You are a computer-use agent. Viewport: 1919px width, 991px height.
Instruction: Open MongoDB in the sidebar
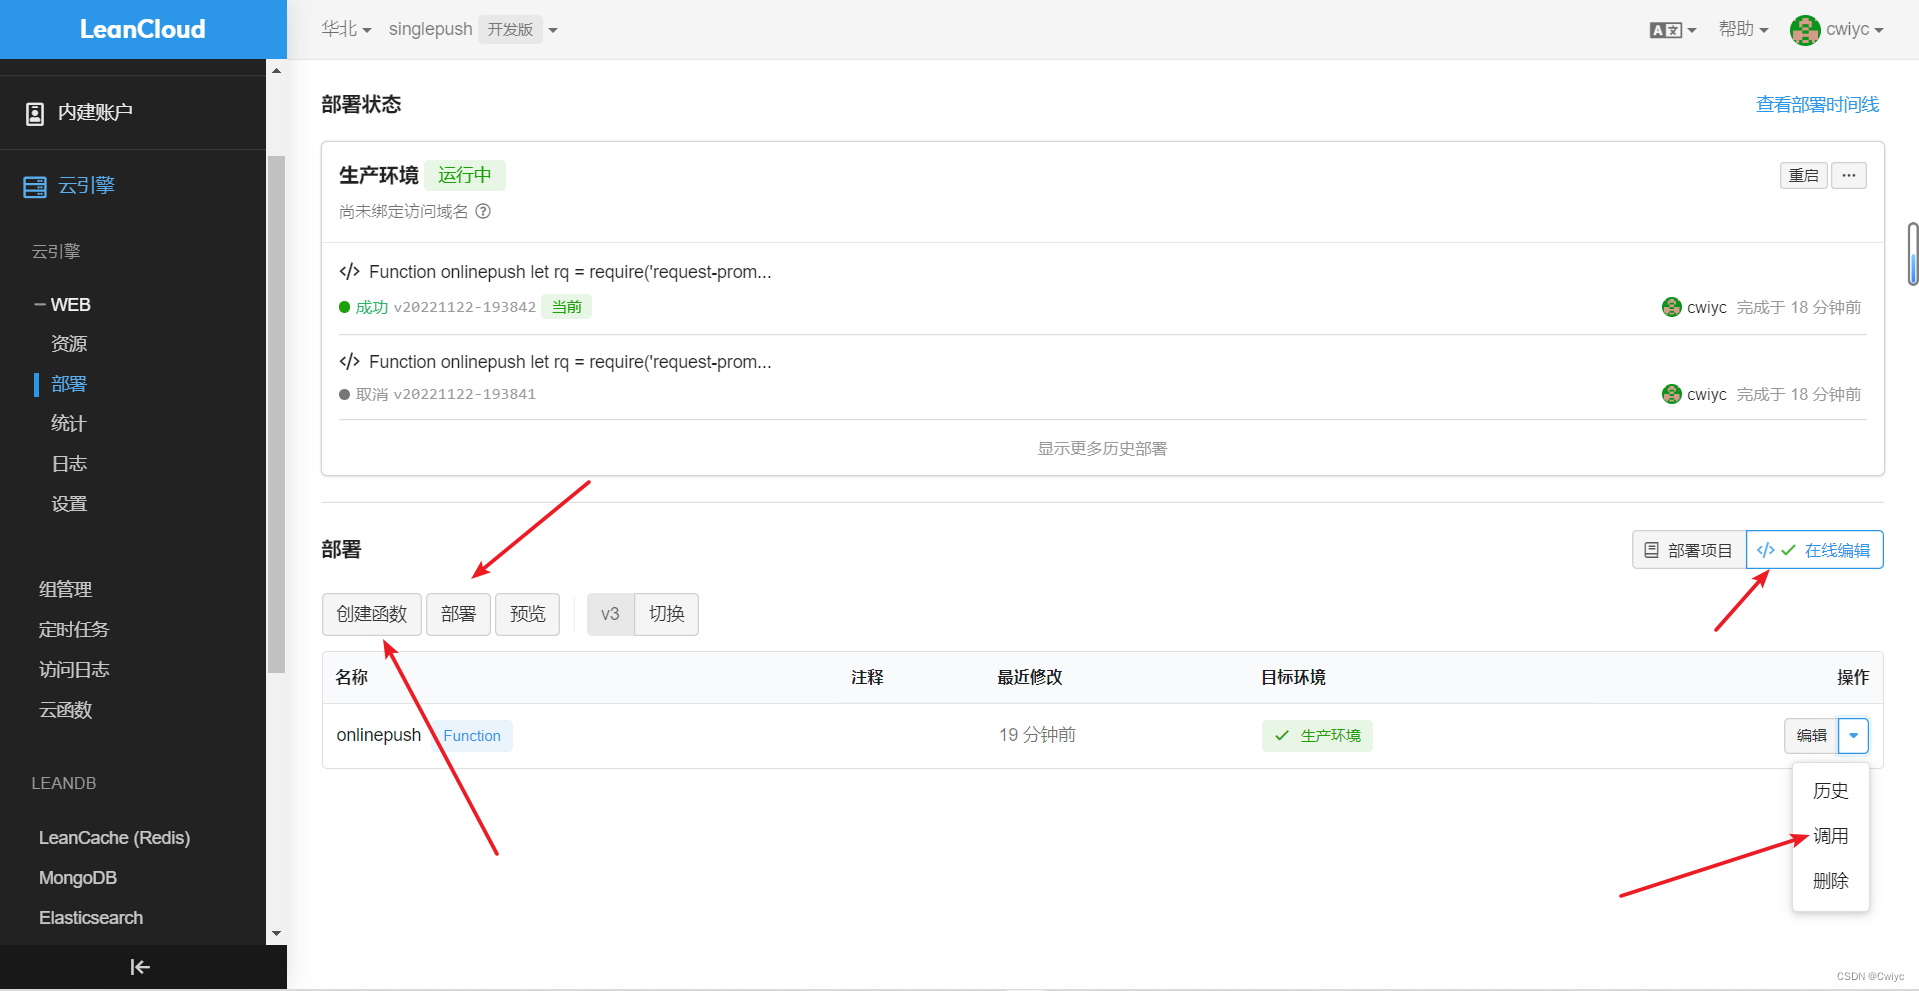pos(78,878)
